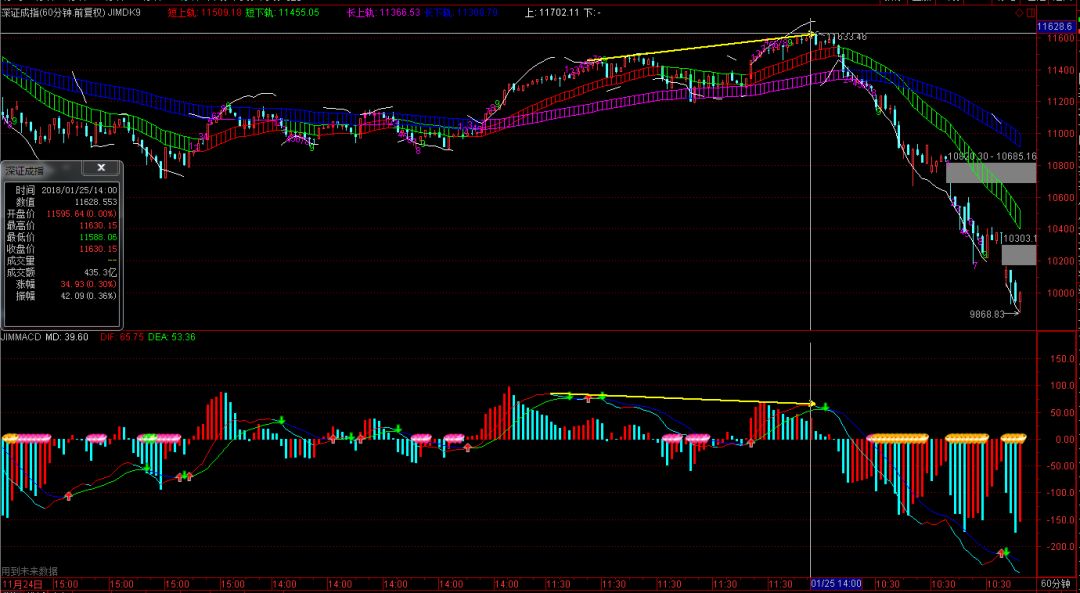Image resolution: width=1080 pixels, height=593 pixels.
Task: Click the 长上轨: 11366.53 value
Action: [x=384, y=12]
